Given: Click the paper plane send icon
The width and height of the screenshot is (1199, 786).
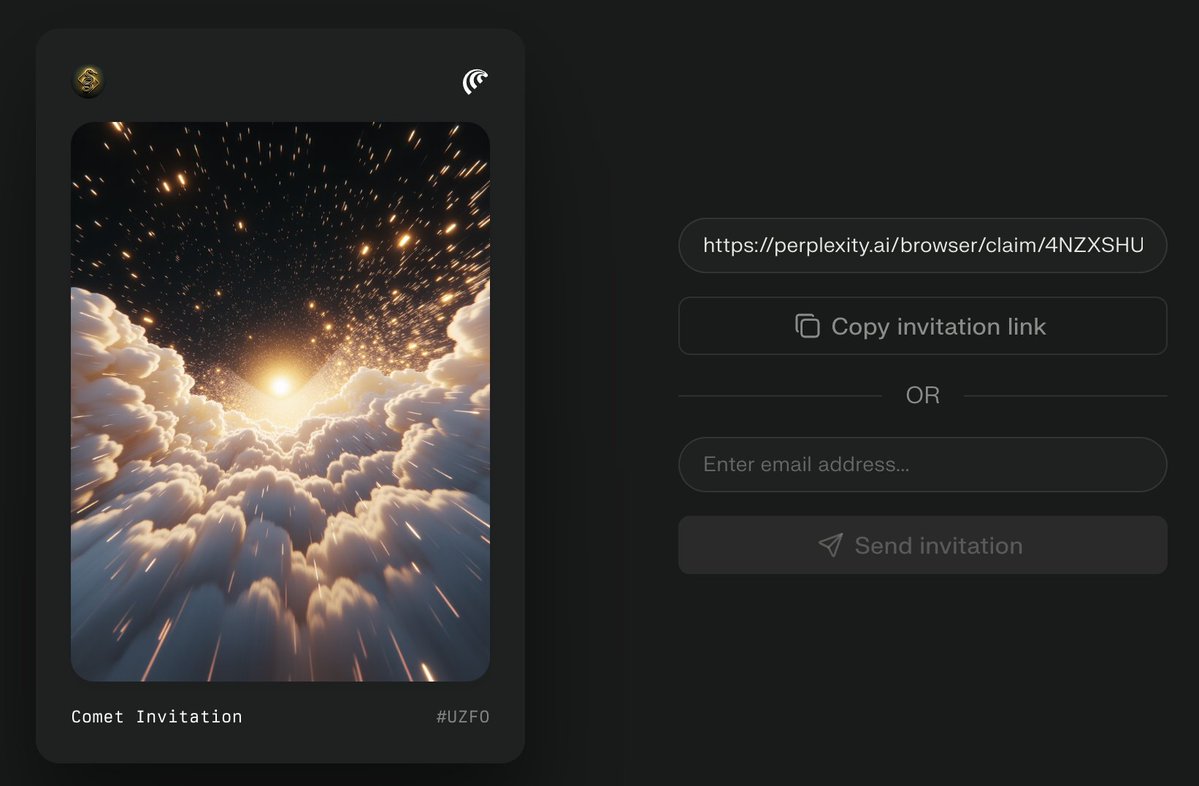Looking at the screenshot, I should click(830, 545).
